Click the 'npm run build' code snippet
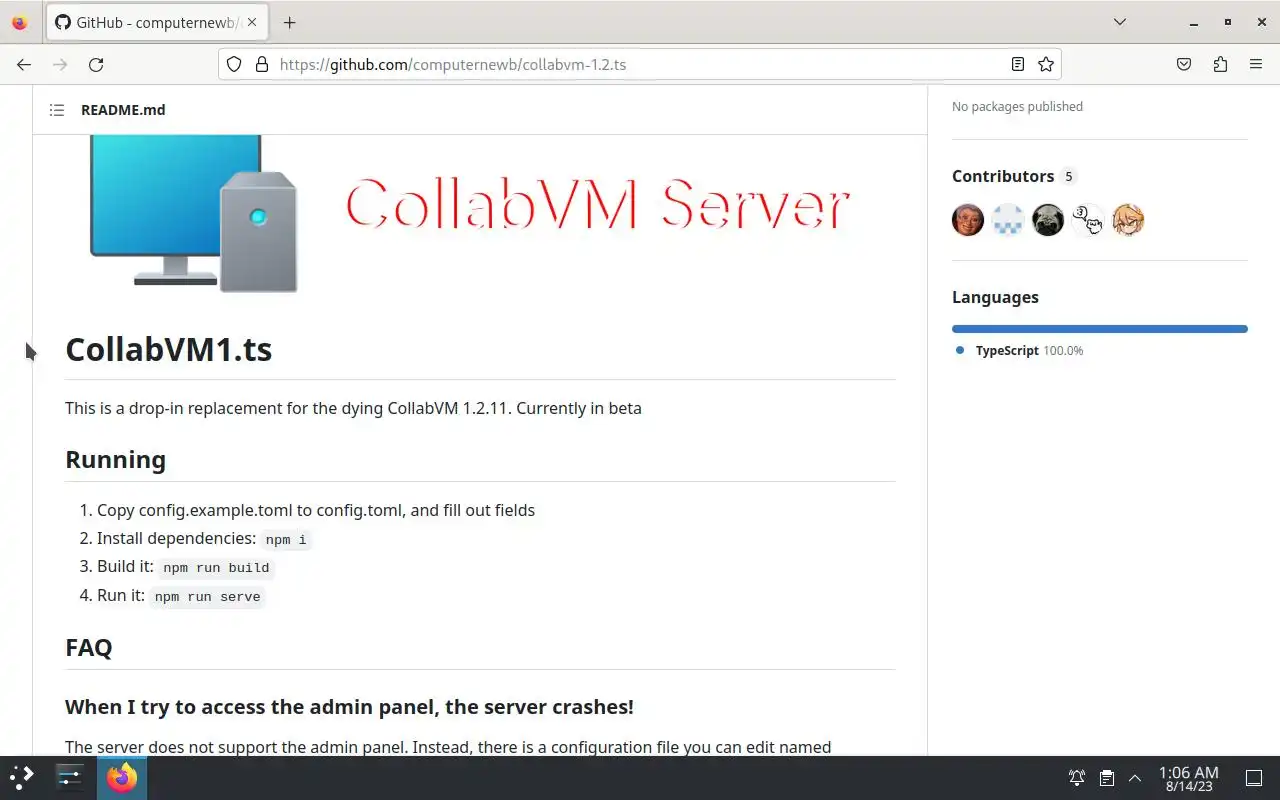1280x800 pixels. coord(216,568)
